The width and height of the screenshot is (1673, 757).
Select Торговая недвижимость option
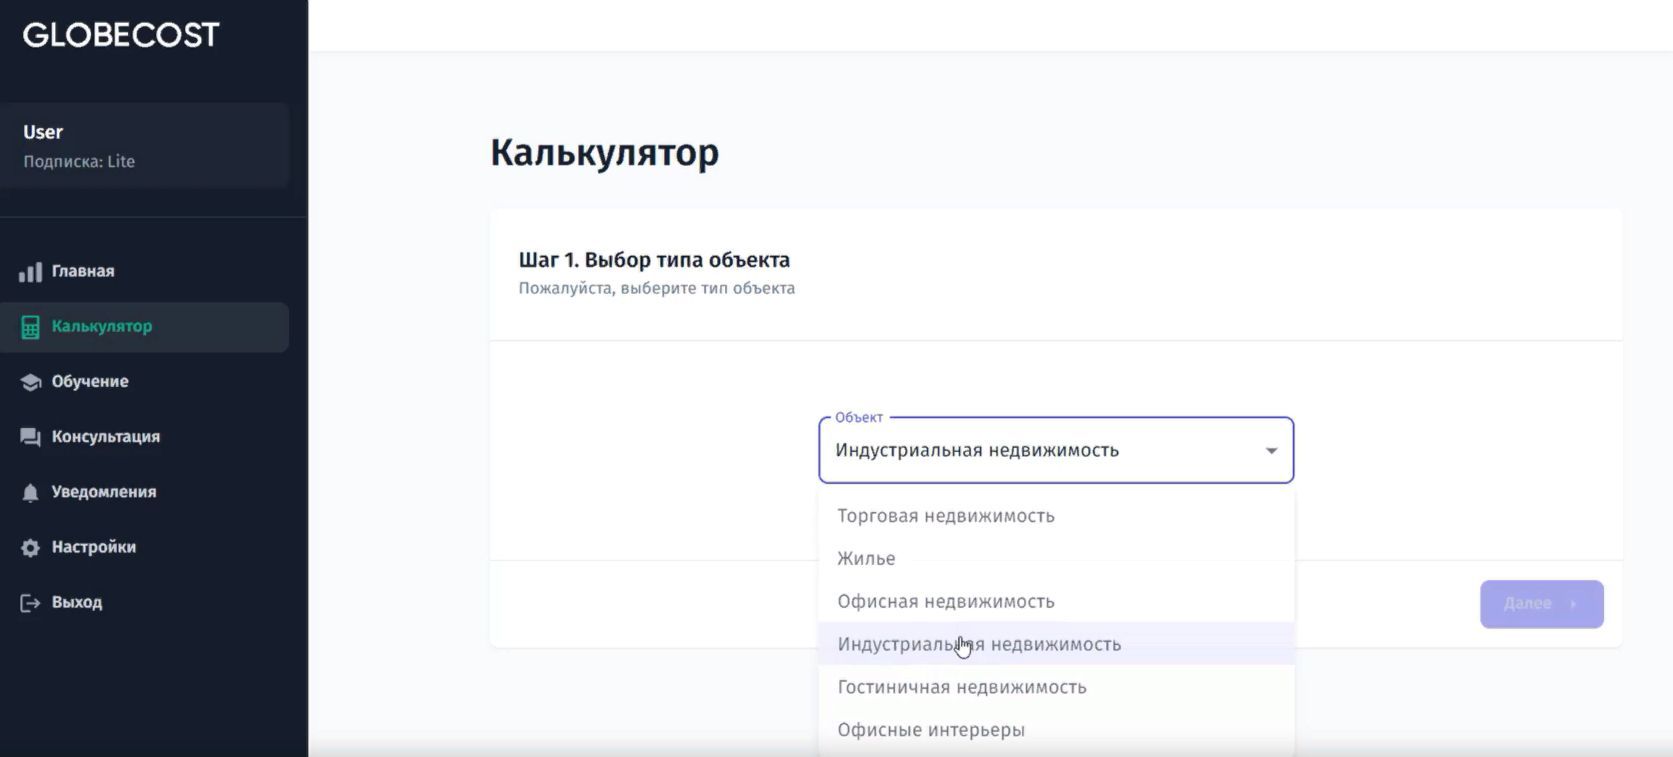pyautogui.click(x=1056, y=516)
